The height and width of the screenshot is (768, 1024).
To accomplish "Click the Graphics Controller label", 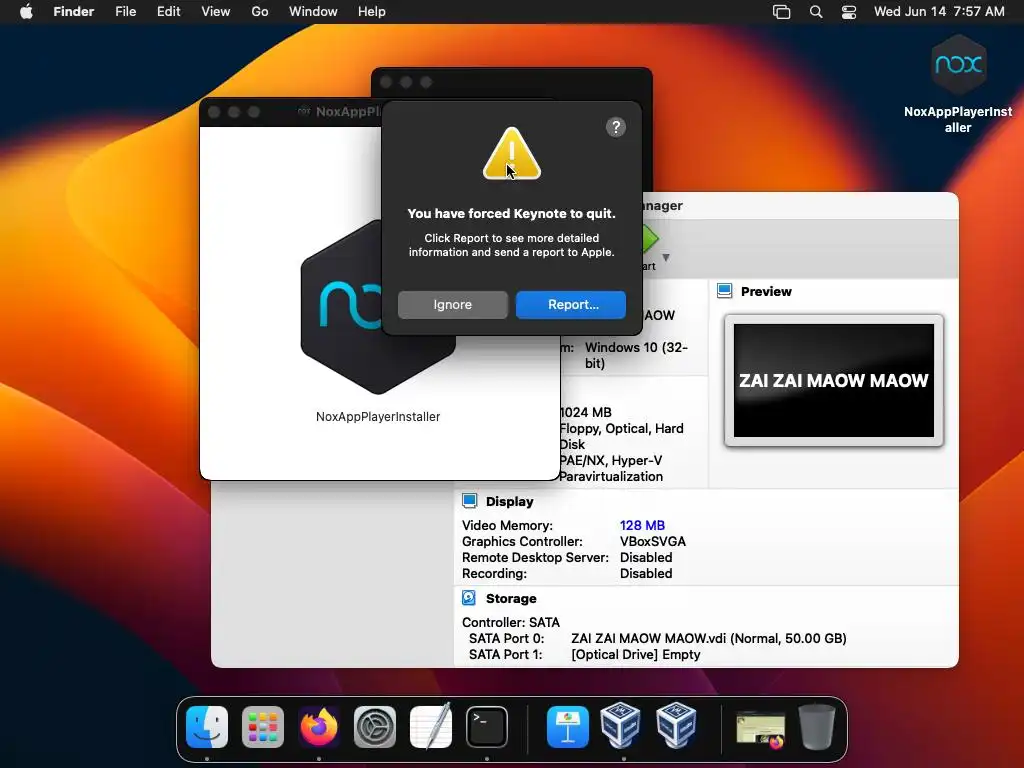I will pyautogui.click(x=522, y=541).
